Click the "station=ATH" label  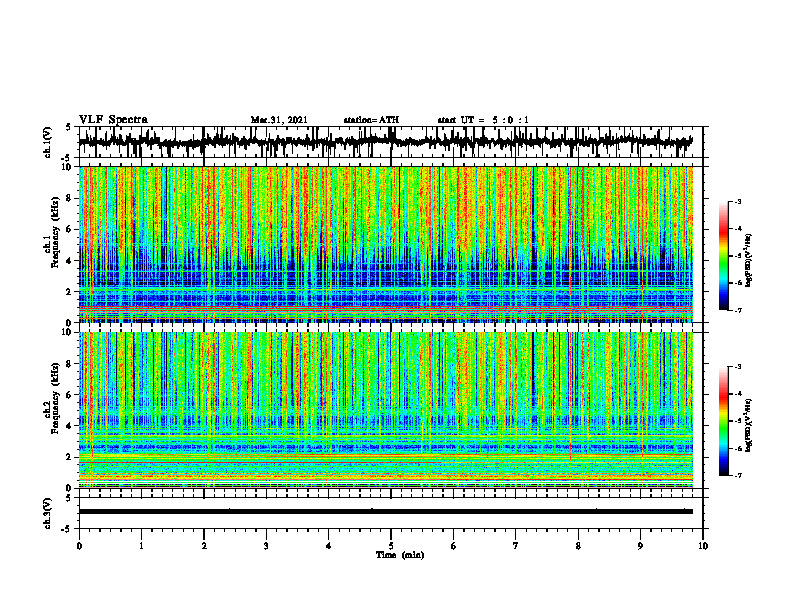tap(371, 120)
